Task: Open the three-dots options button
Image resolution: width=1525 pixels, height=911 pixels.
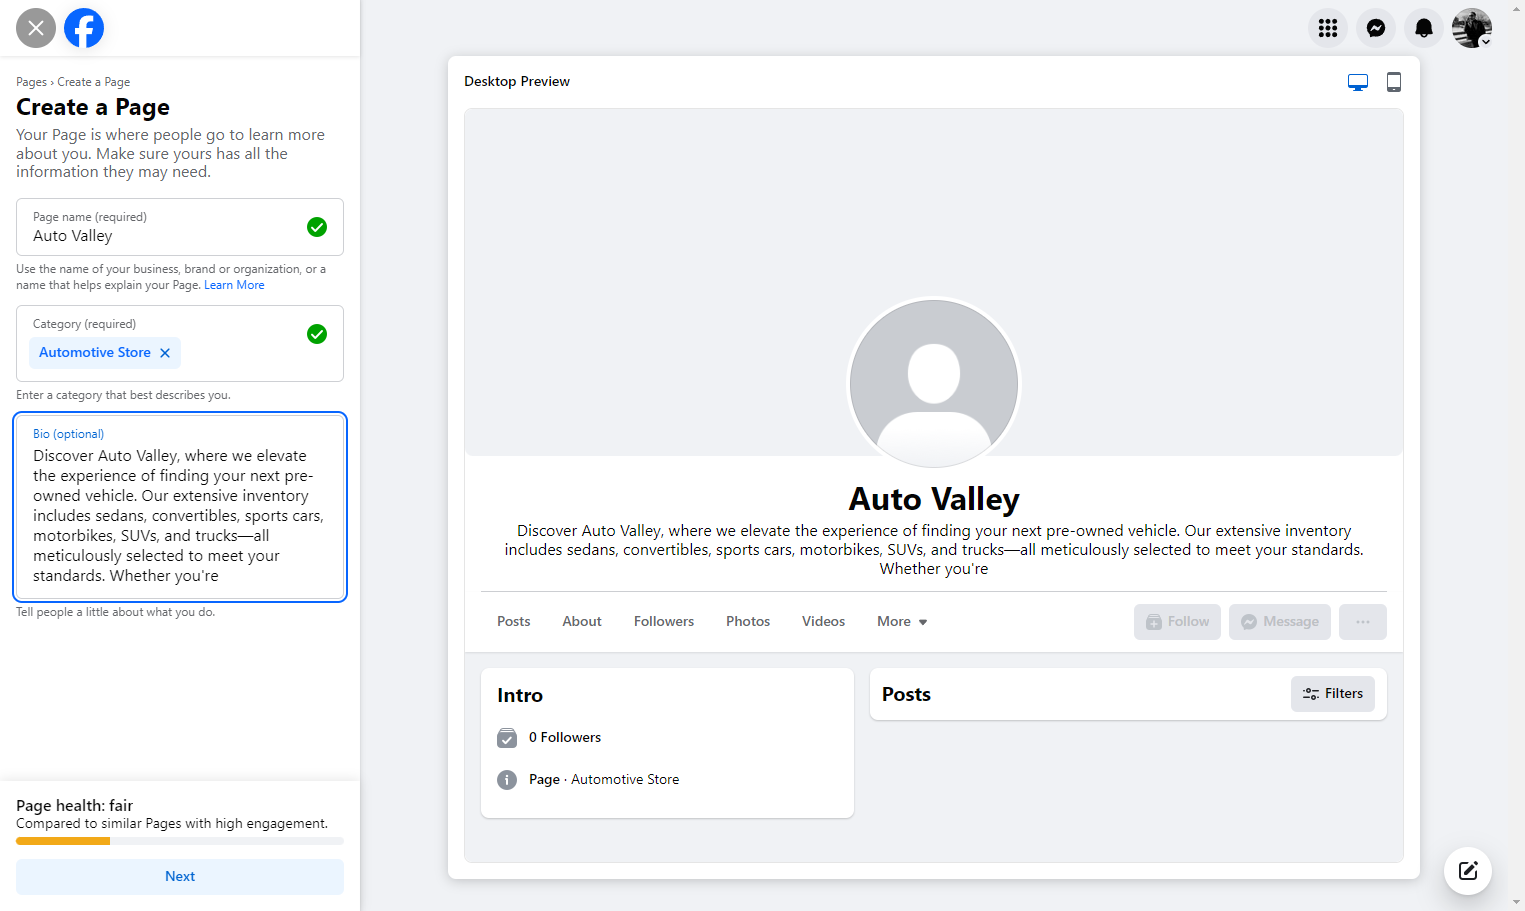Action: coord(1363,622)
